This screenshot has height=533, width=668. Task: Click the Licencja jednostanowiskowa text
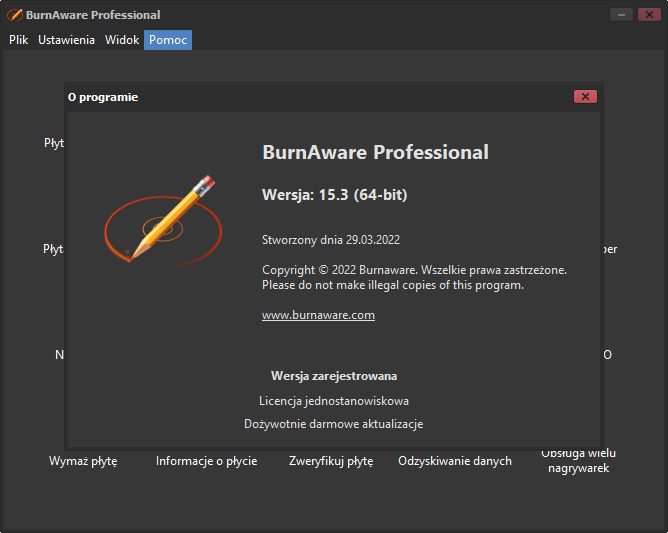point(334,401)
